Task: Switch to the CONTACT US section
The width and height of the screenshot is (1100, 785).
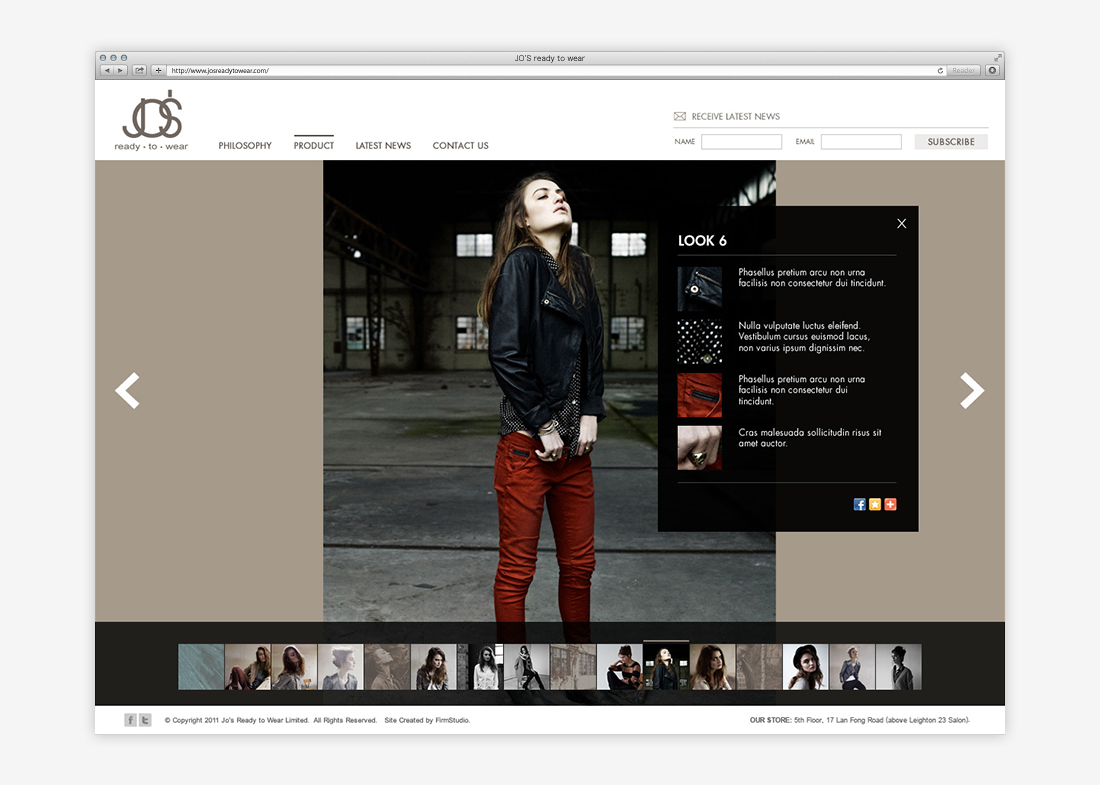Action: tap(460, 145)
